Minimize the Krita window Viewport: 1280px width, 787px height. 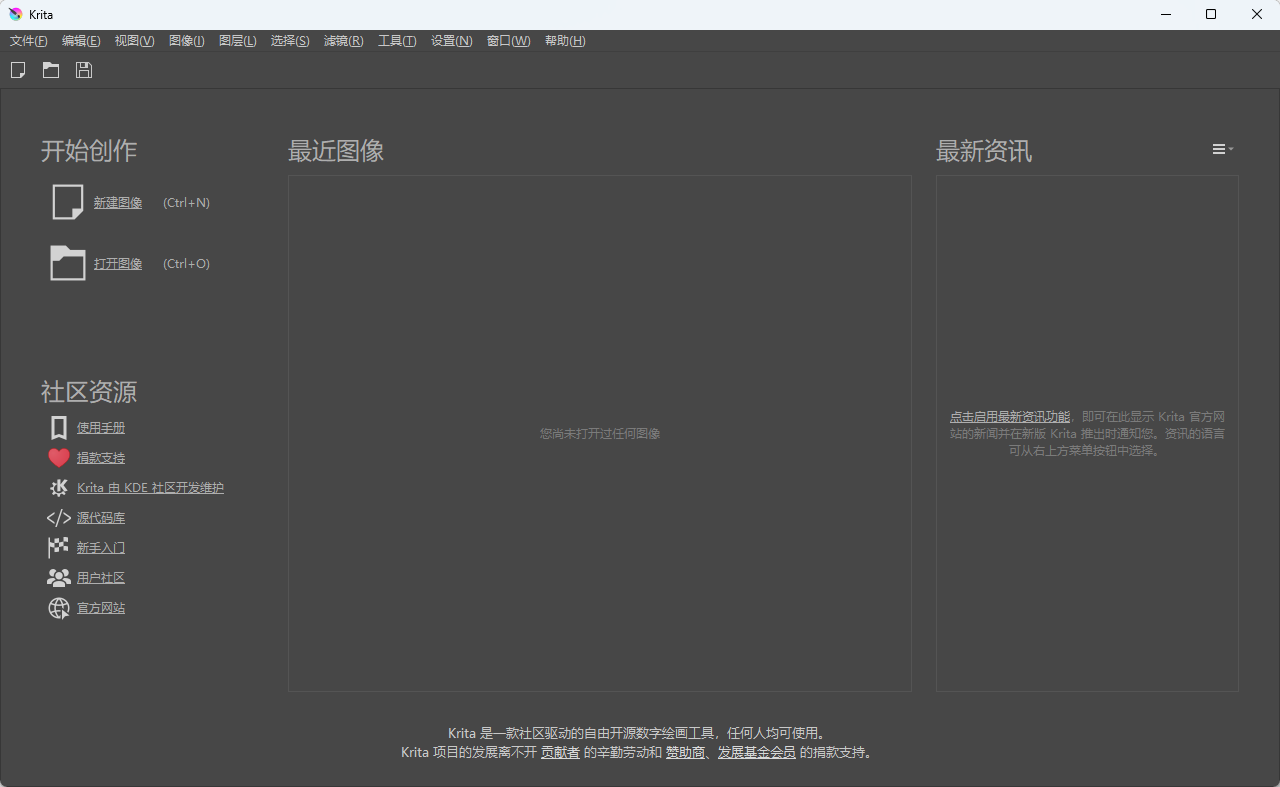coord(1166,14)
